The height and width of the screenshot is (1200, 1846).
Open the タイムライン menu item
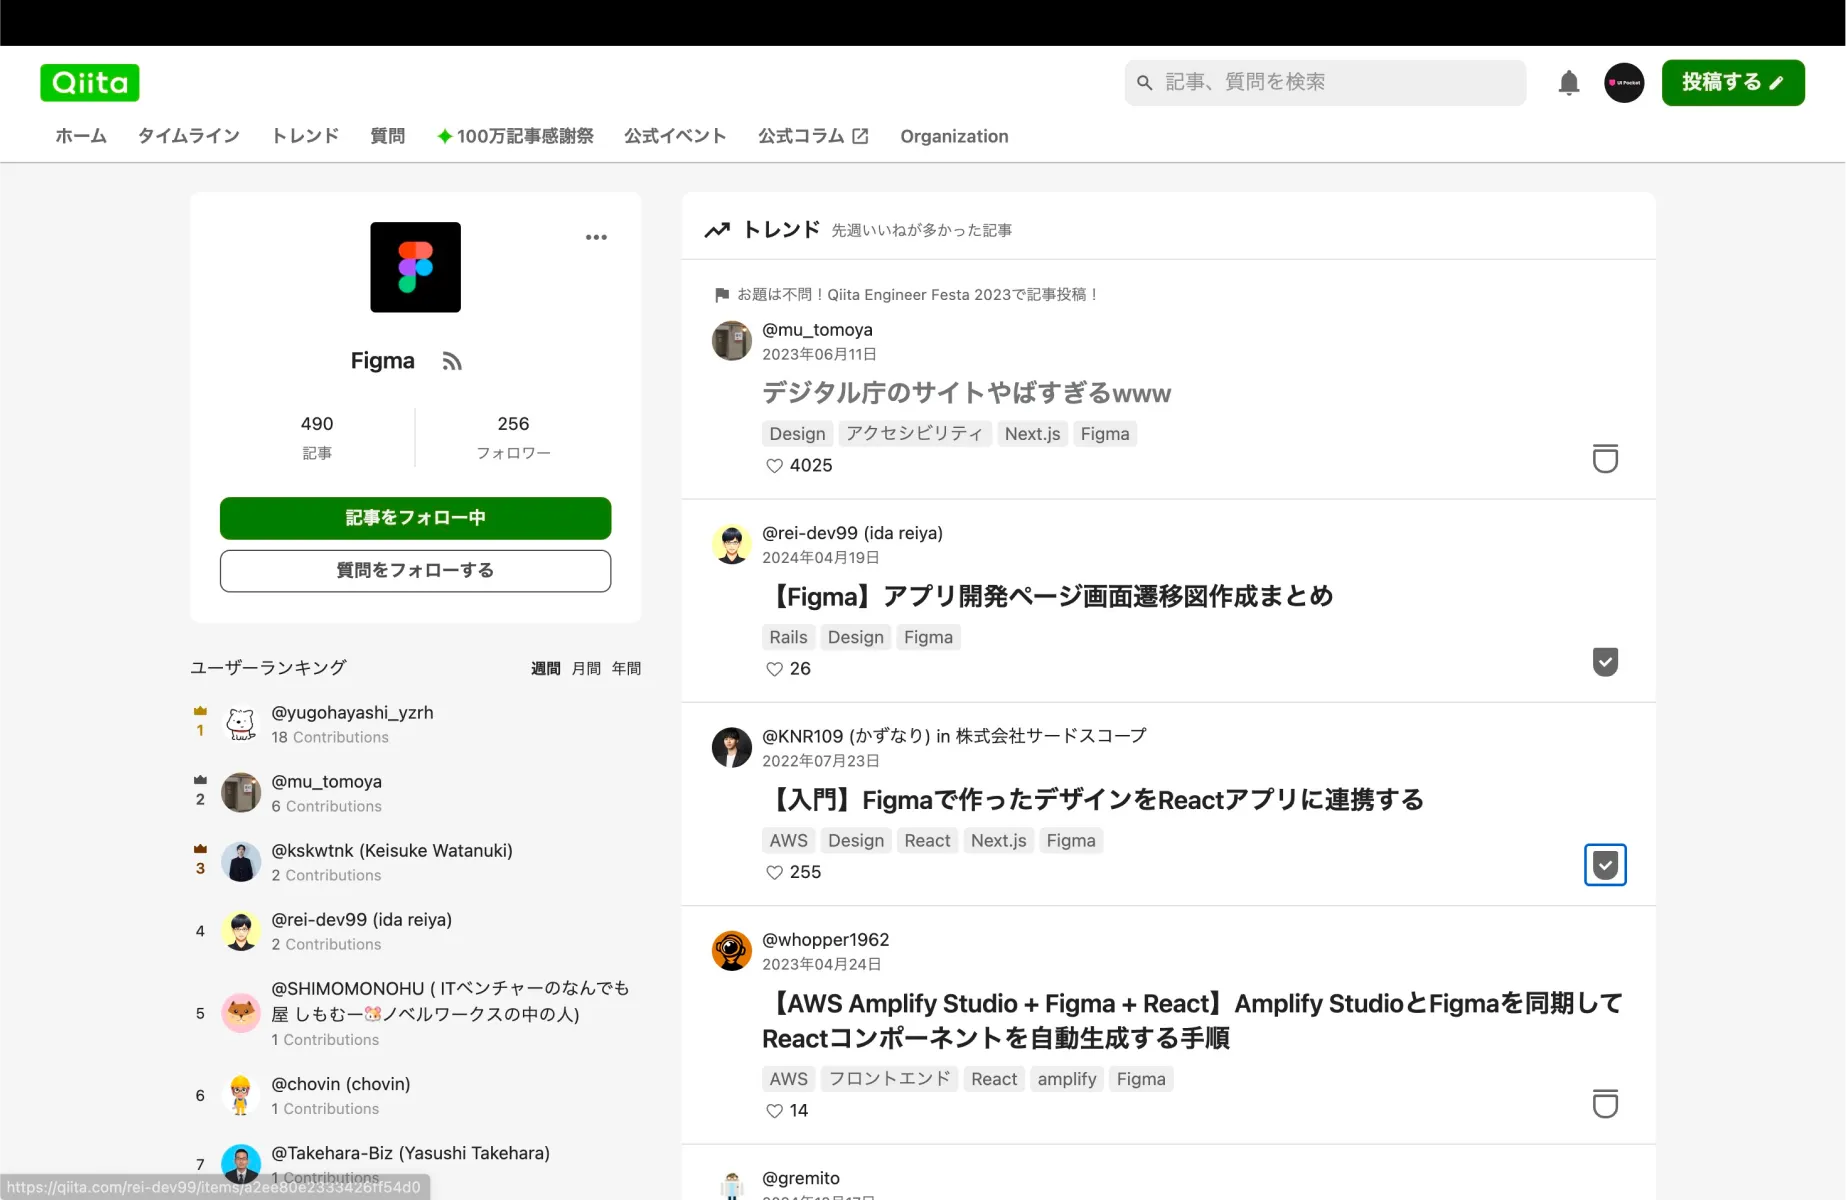coord(189,136)
